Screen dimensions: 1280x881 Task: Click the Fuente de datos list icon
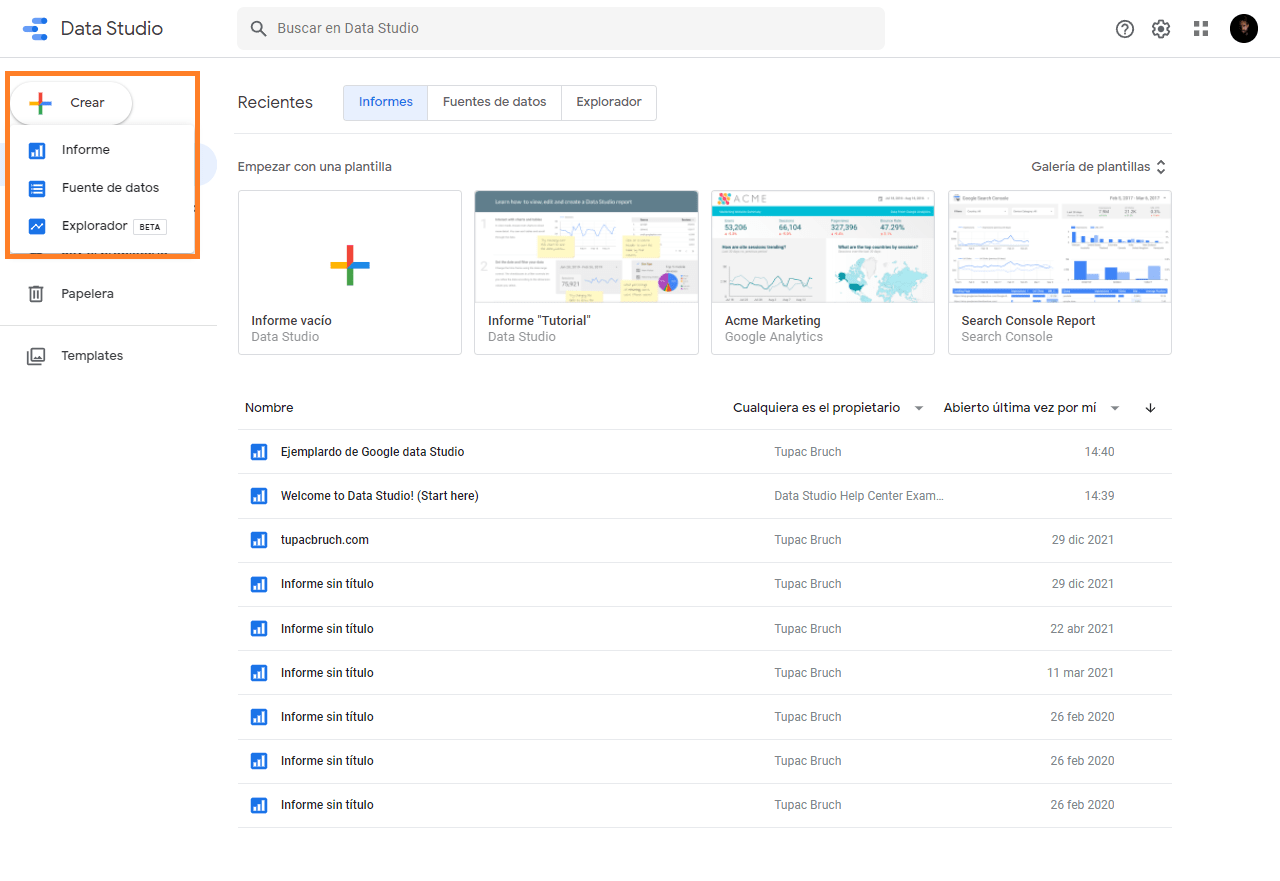point(37,188)
